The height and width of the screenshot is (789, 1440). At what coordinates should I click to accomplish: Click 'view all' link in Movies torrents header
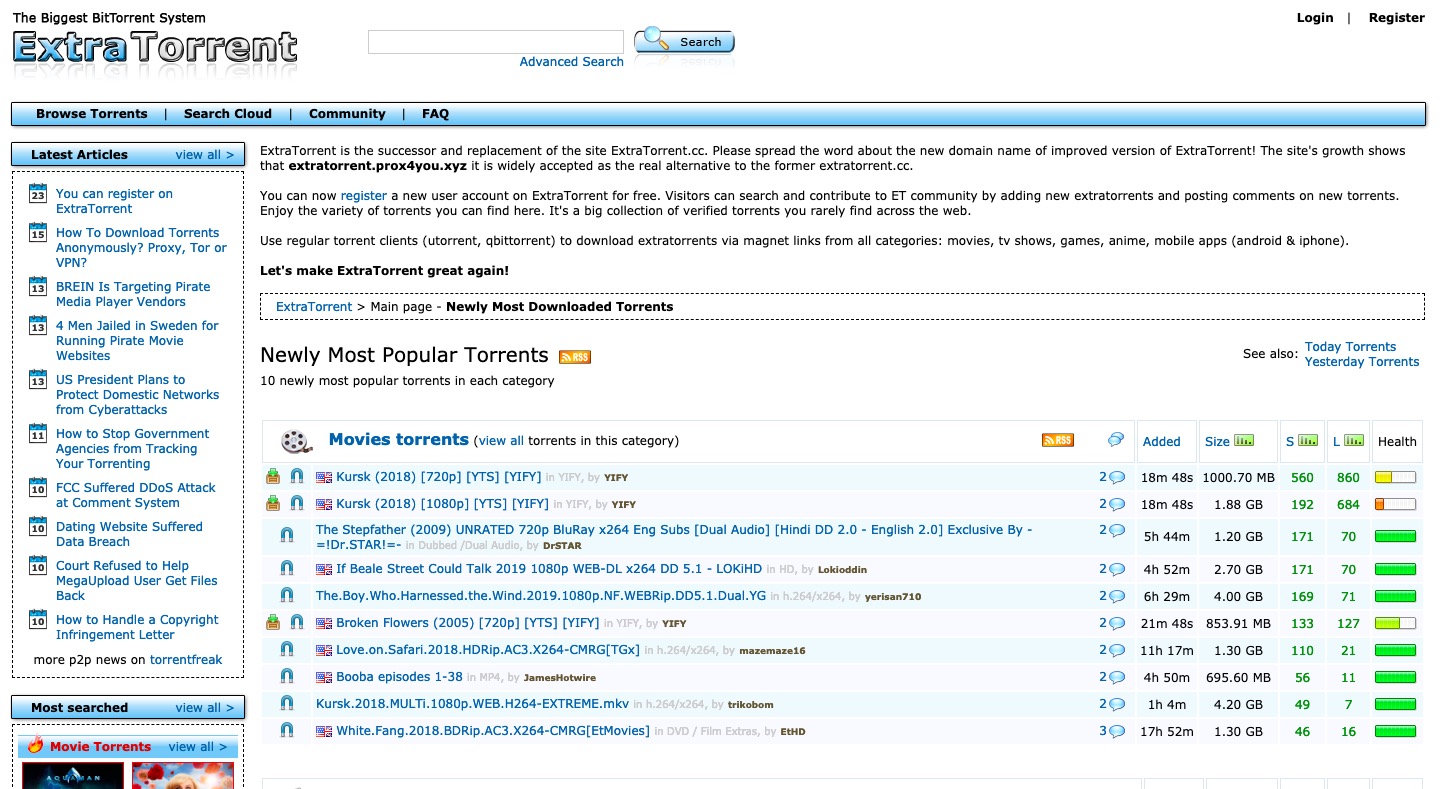tap(501, 441)
